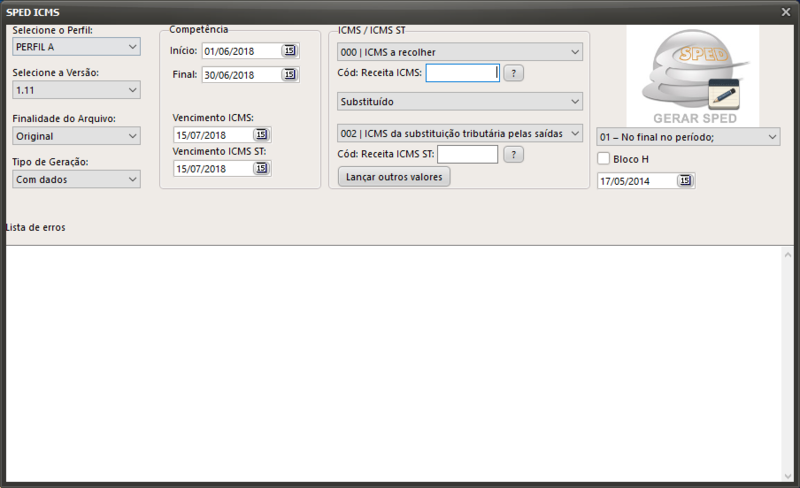This screenshot has width=800, height=488.
Task: Click help button beside Cód: Receita ICMS ST
Action: [x=514, y=154]
